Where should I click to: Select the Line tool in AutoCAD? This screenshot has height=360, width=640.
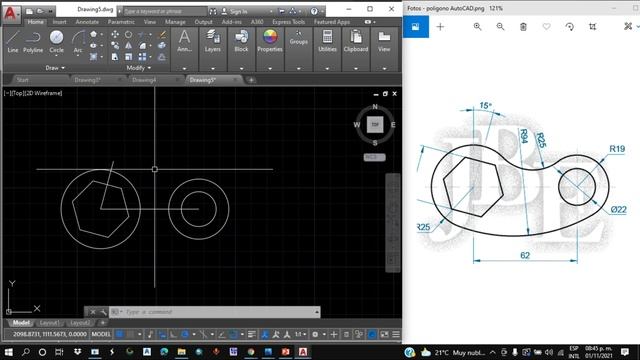coord(13,42)
